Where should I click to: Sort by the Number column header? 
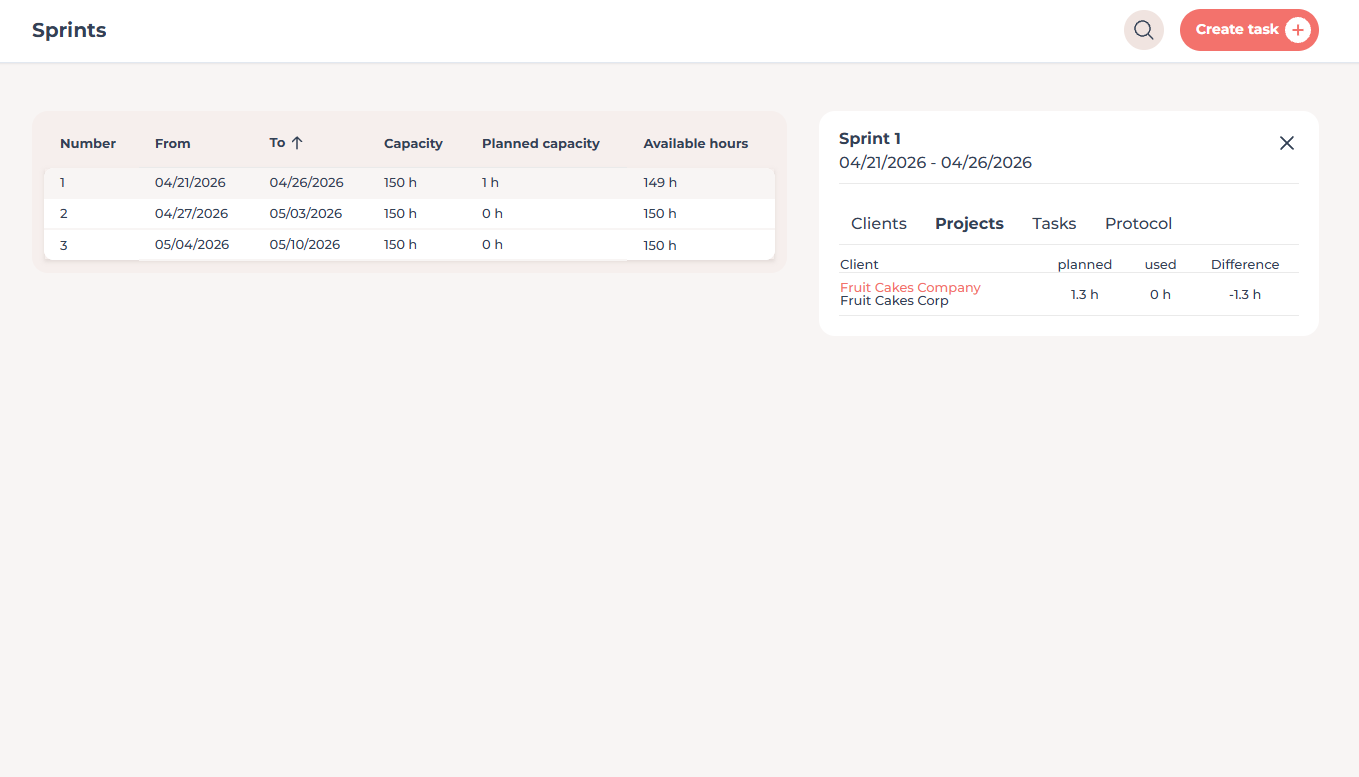click(x=88, y=144)
